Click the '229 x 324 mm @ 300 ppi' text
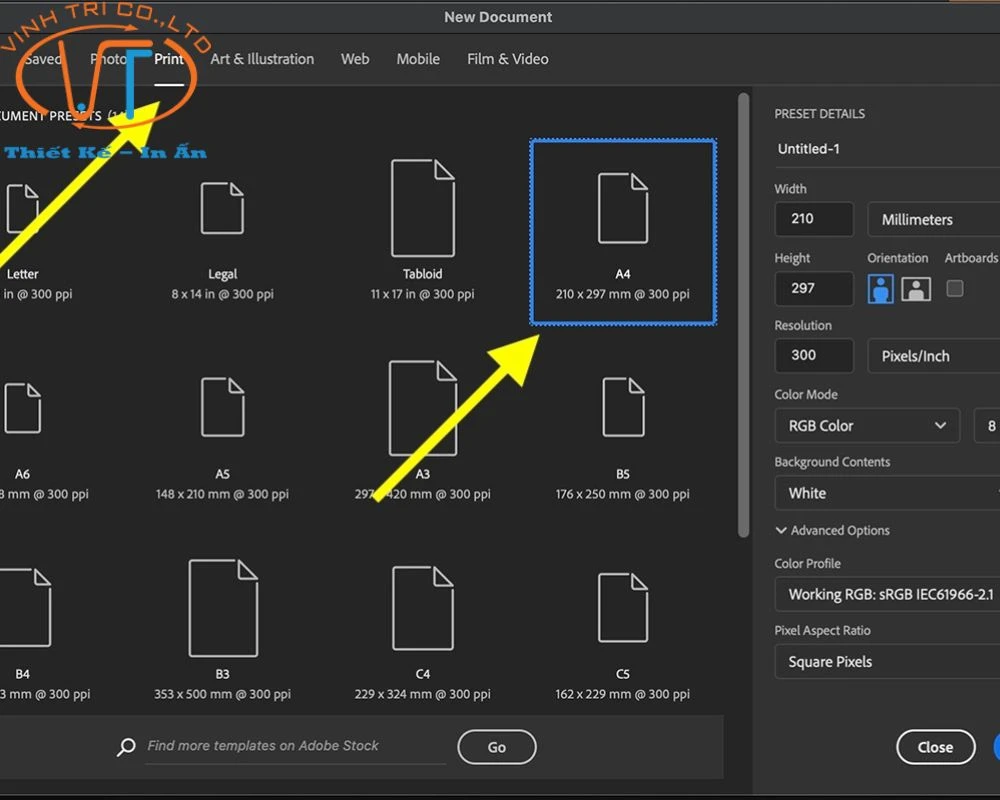 tap(422, 694)
